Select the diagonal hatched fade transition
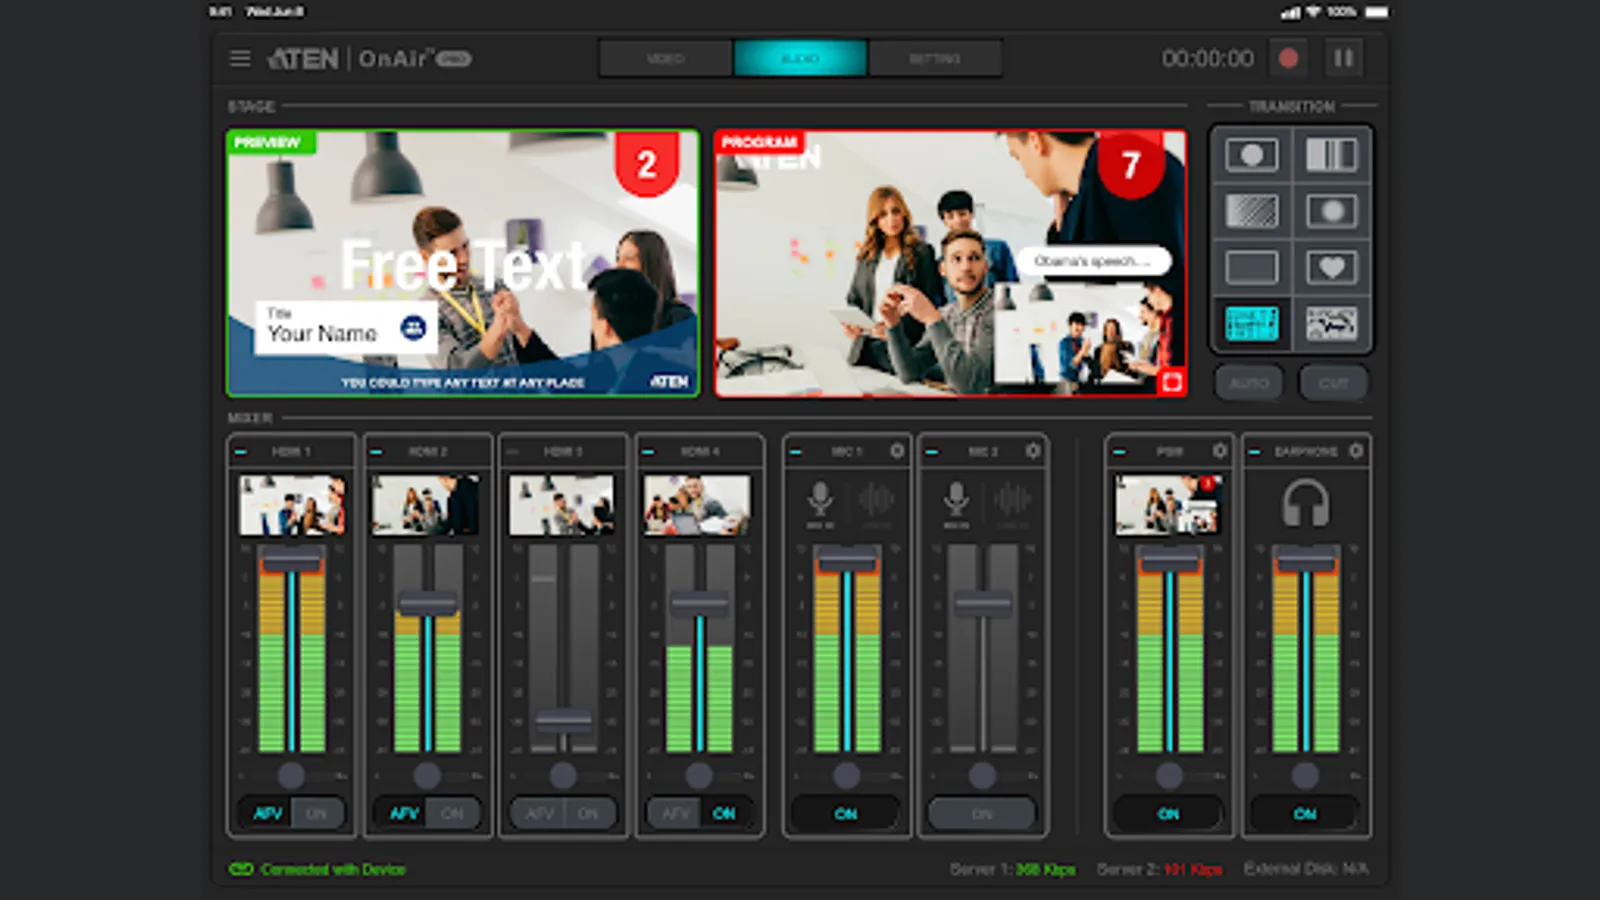This screenshot has width=1600, height=900. click(1252, 211)
